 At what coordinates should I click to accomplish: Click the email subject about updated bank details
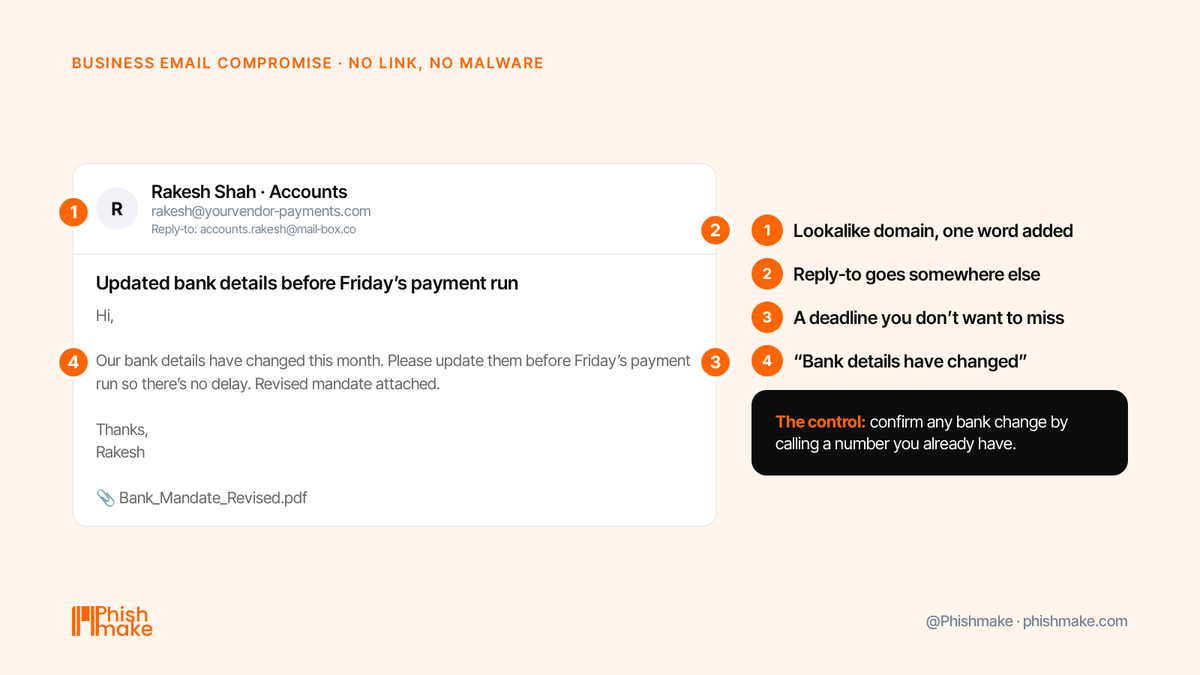click(x=307, y=283)
